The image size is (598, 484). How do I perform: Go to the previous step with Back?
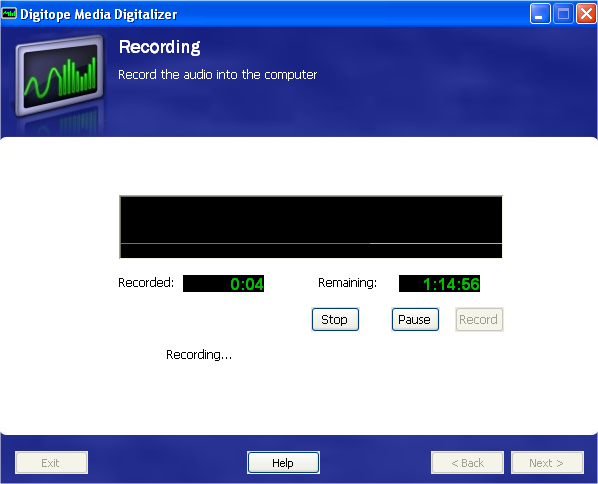coord(467,463)
